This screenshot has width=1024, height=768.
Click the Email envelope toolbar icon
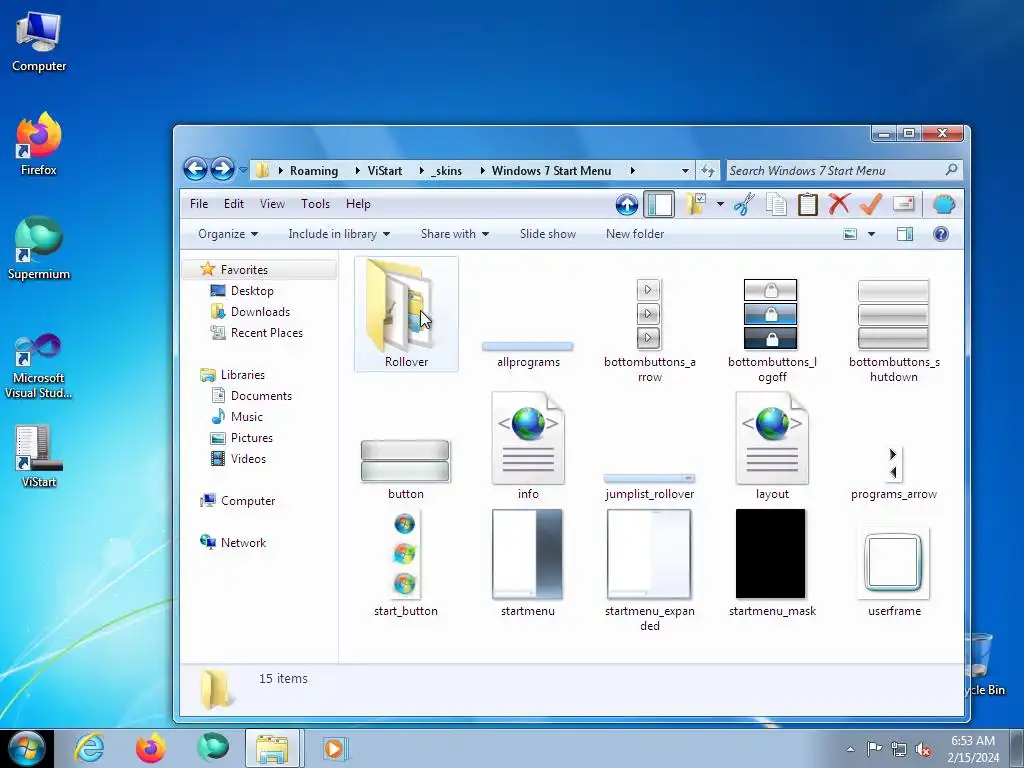(x=903, y=204)
